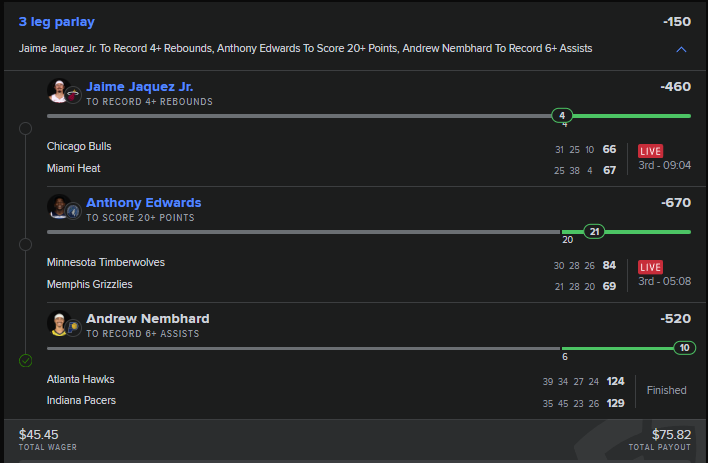Click LIVE badge for Timberwolves vs Grizzlies
This screenshot has height=463, width=708.
coord(650,267)
